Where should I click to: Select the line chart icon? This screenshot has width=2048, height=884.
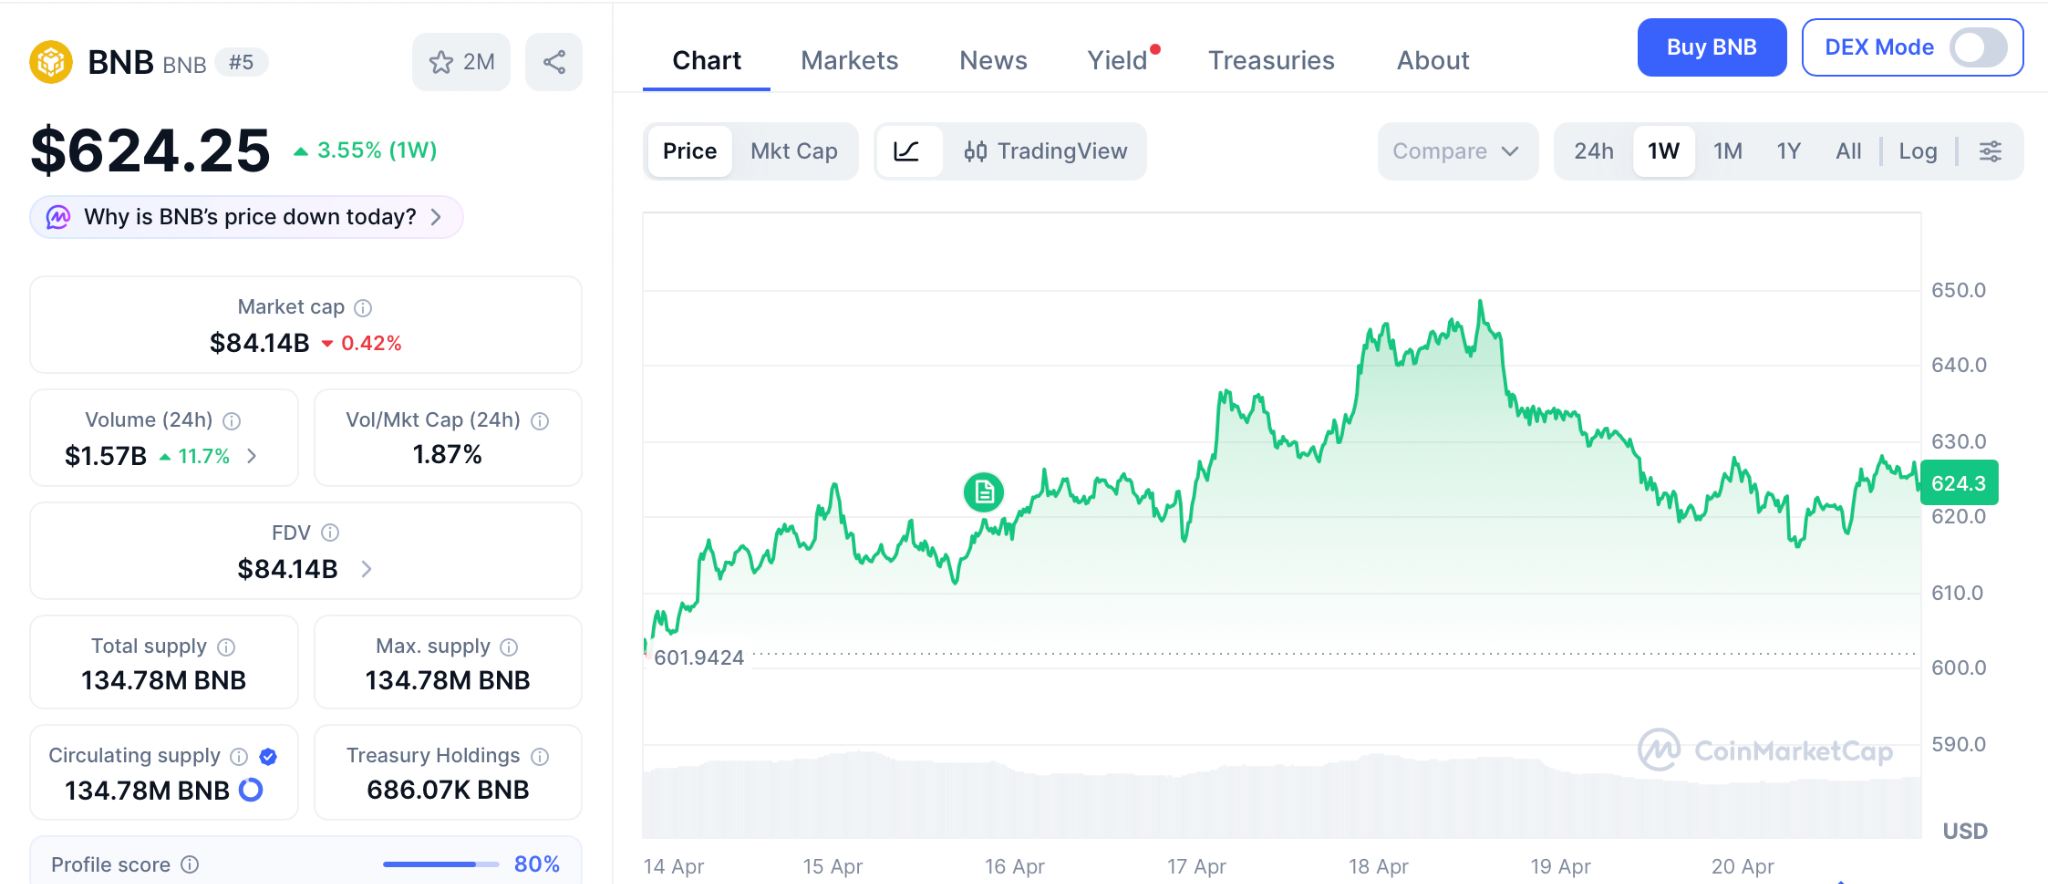[x=907, y=151]
